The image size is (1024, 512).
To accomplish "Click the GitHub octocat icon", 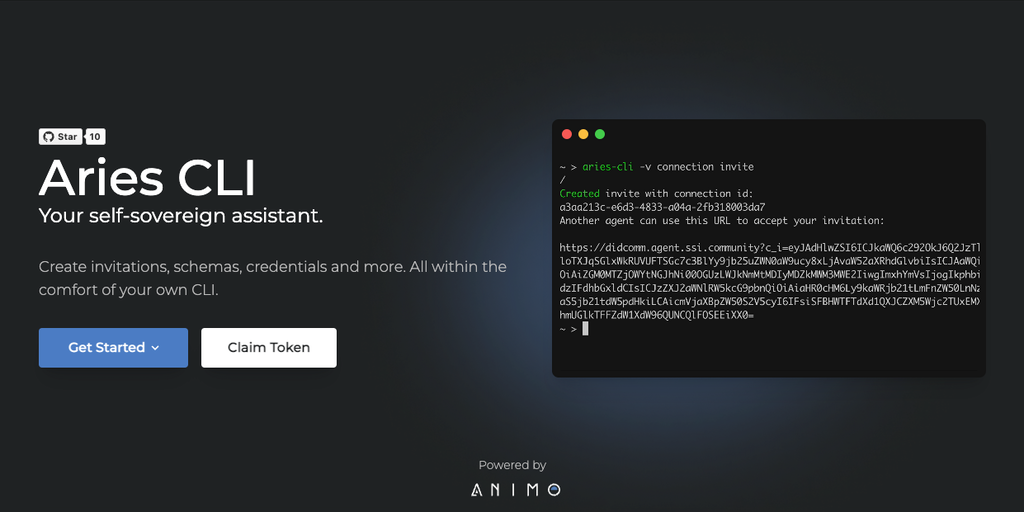I will 48,137.
